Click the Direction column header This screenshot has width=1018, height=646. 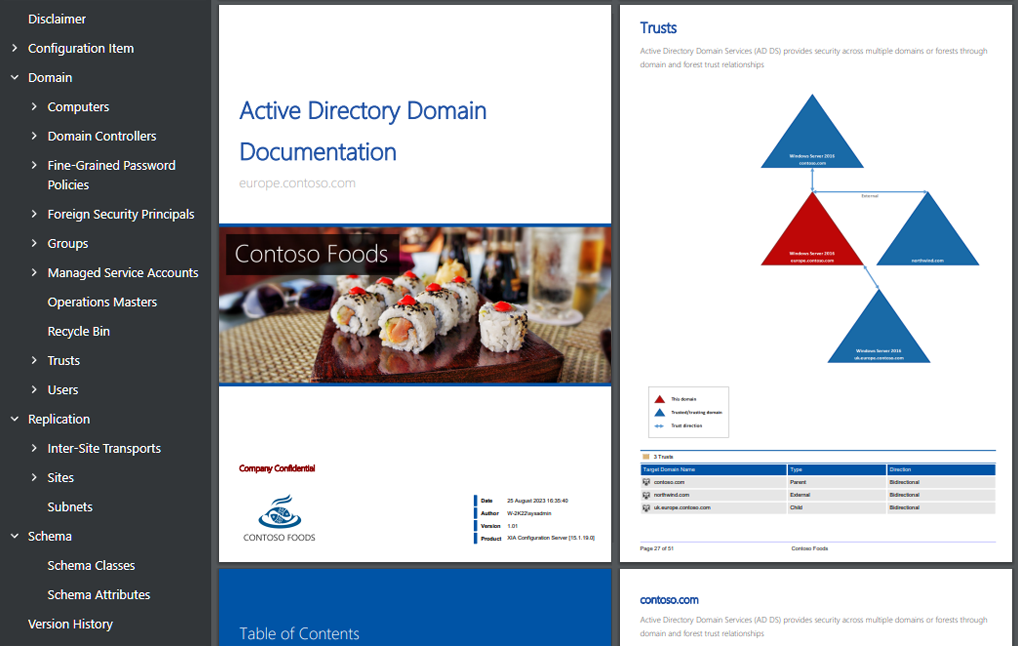941,469
